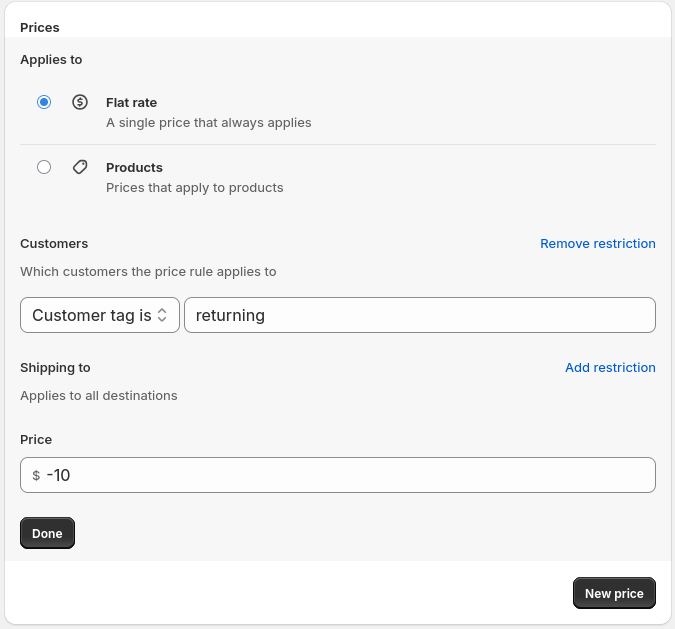Click into the Price amount field
This screenshot has height=629, width=675.
tap(345, 475)
